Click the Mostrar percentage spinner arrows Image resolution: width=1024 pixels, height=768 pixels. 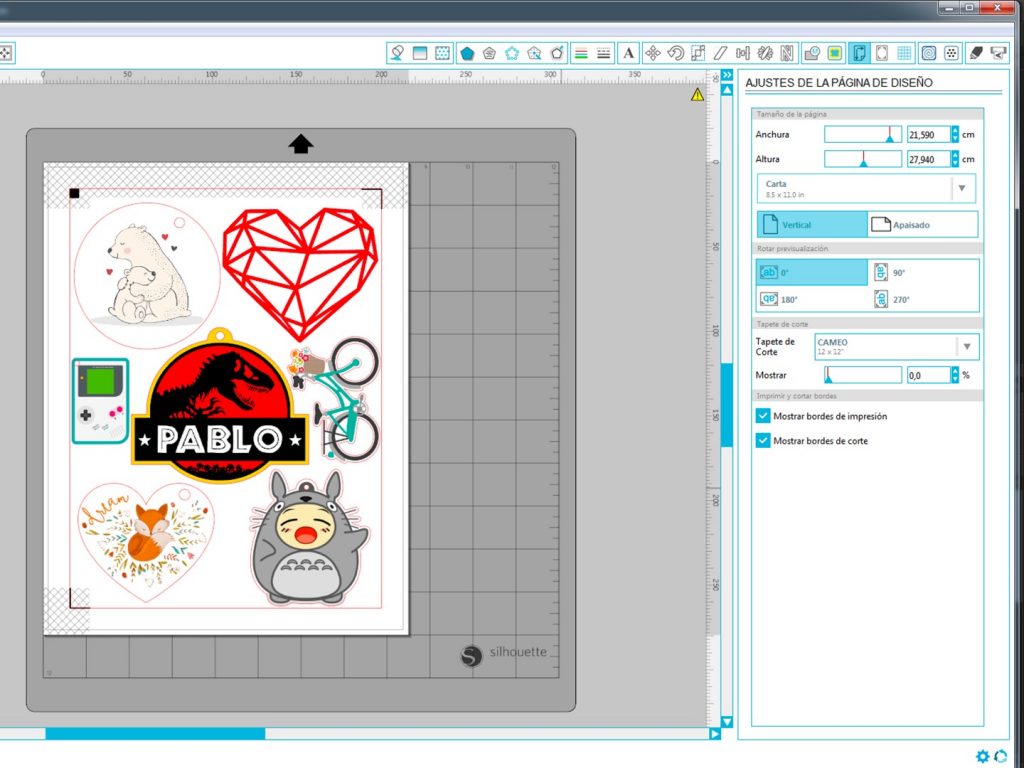point(955,375)
